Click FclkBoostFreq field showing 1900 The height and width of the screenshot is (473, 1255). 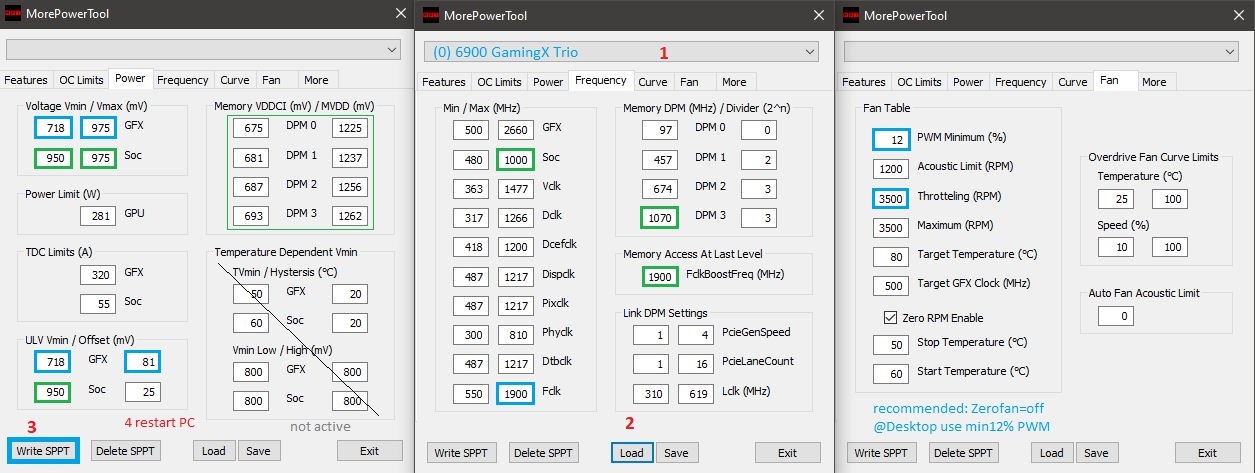(x=660, y=276)
